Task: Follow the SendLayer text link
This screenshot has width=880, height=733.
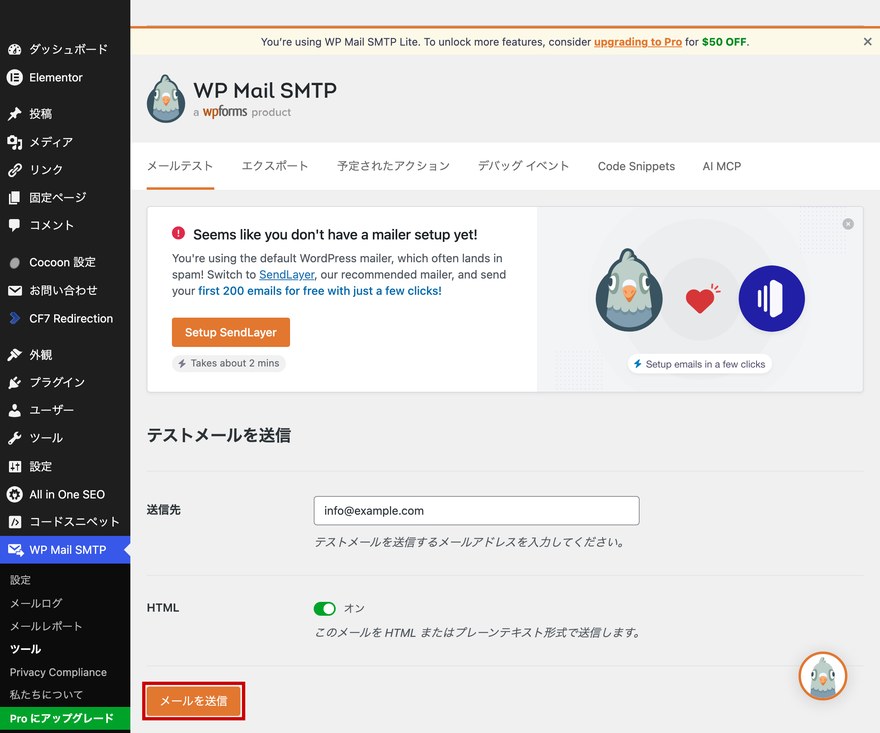Action: 287,274
